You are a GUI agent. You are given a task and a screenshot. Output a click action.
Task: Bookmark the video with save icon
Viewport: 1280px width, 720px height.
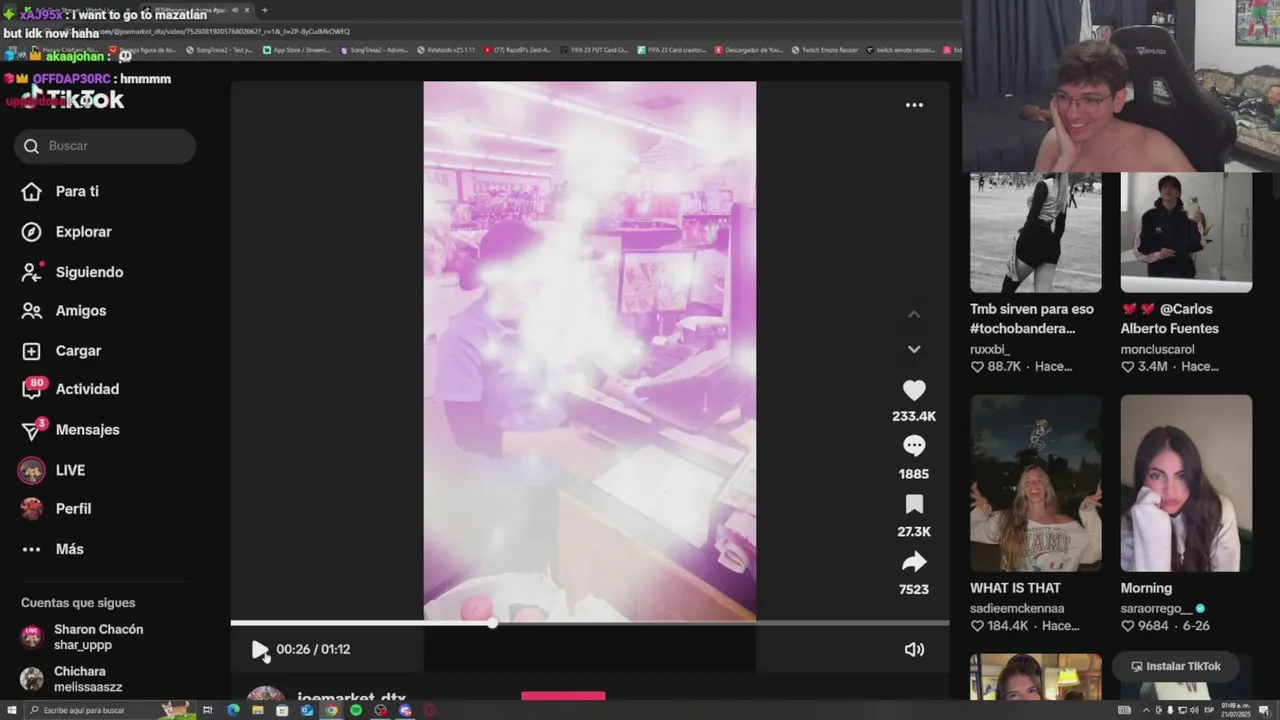click(x=914, y=505)
